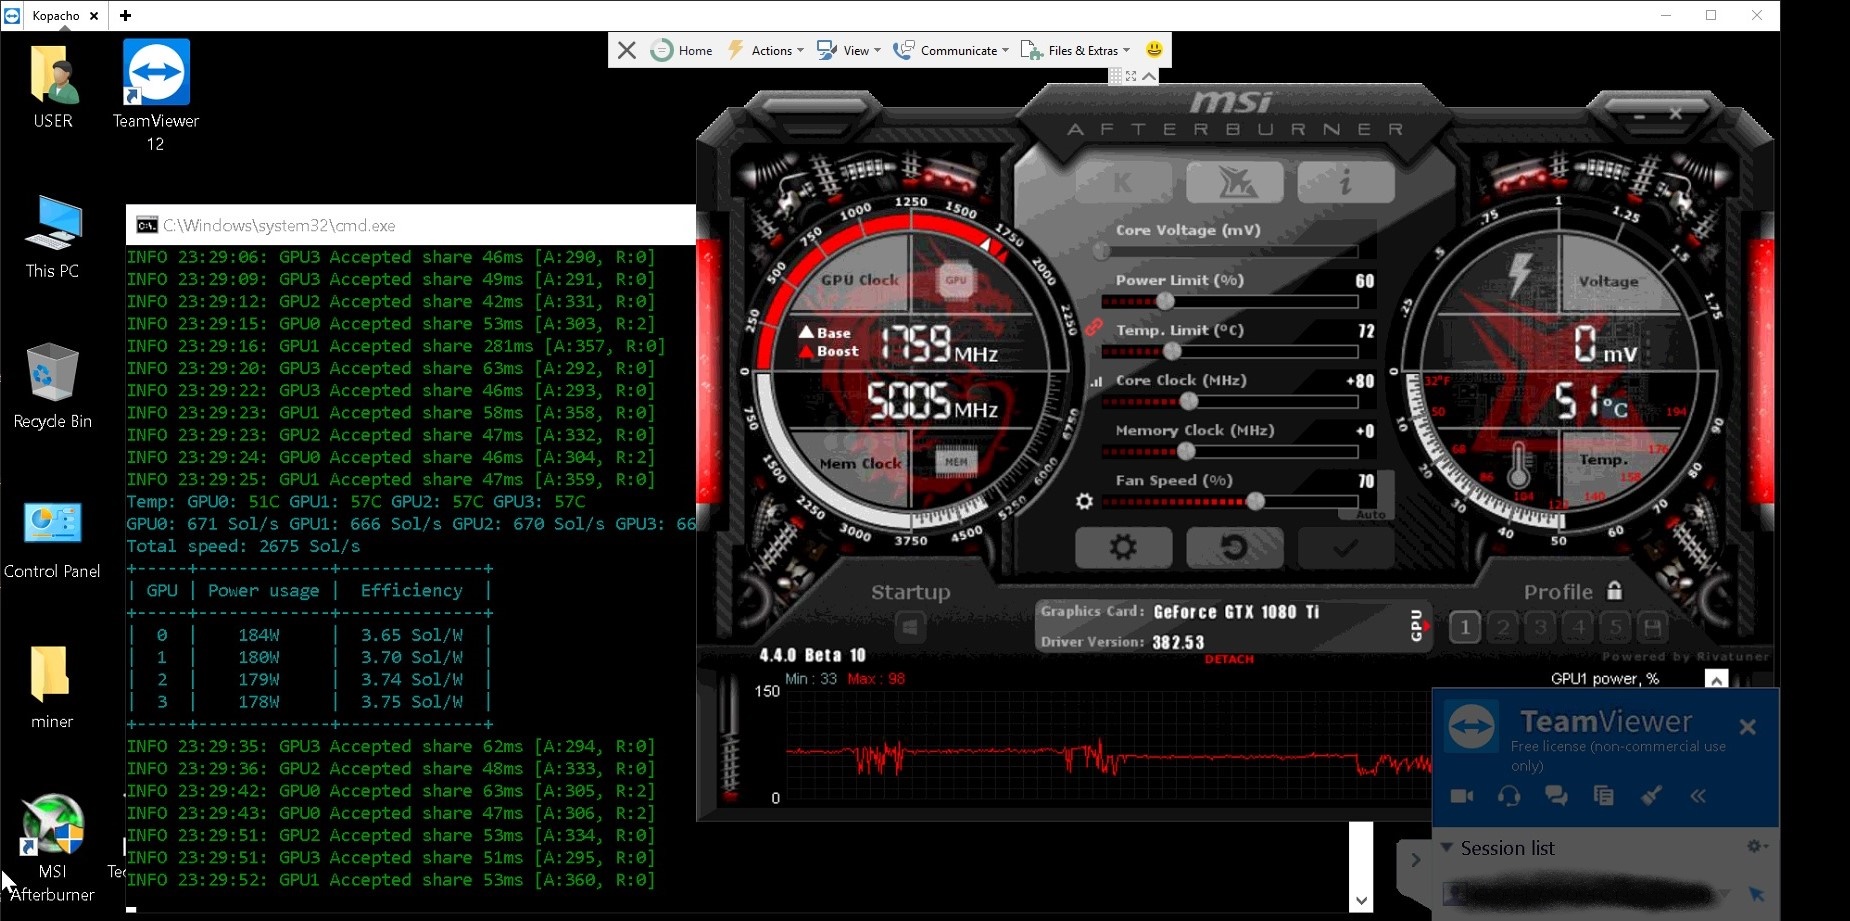Select the miner folder on desktop
This screenshot has width=1850, height=921.
(x=52, y=687)
